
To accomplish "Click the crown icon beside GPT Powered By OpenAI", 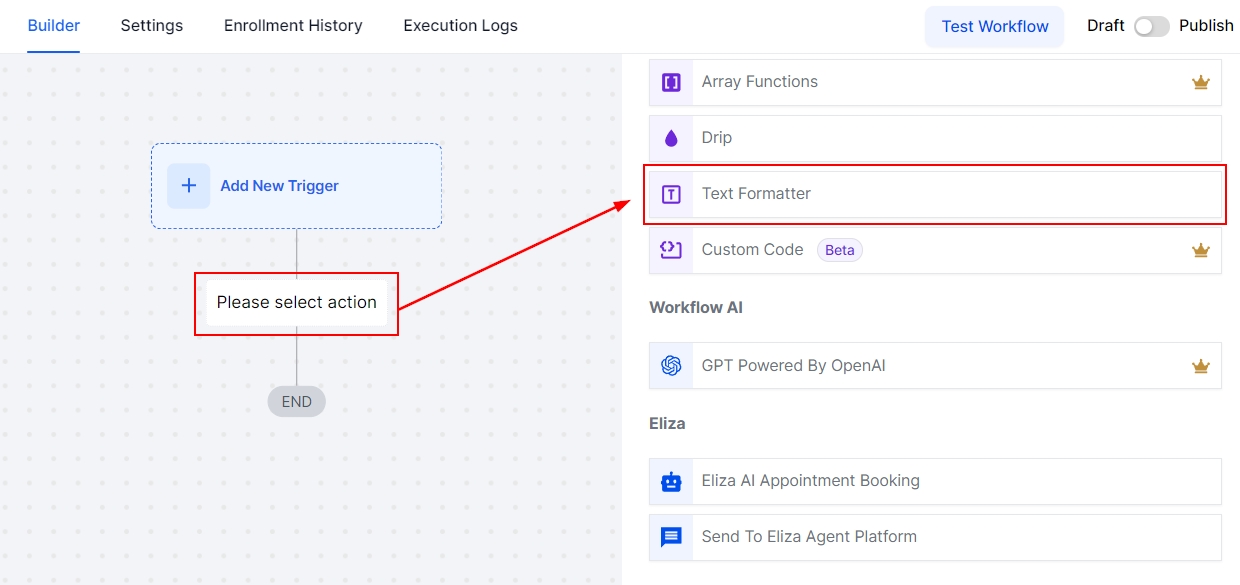I will pos(1200,367).
